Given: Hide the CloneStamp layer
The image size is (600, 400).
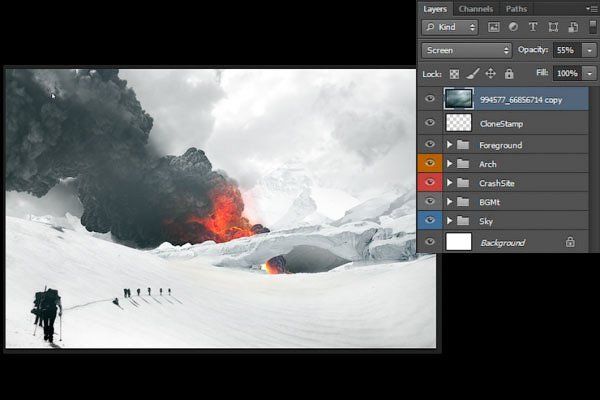Looking at the screenshot, I should click(430, 122).
